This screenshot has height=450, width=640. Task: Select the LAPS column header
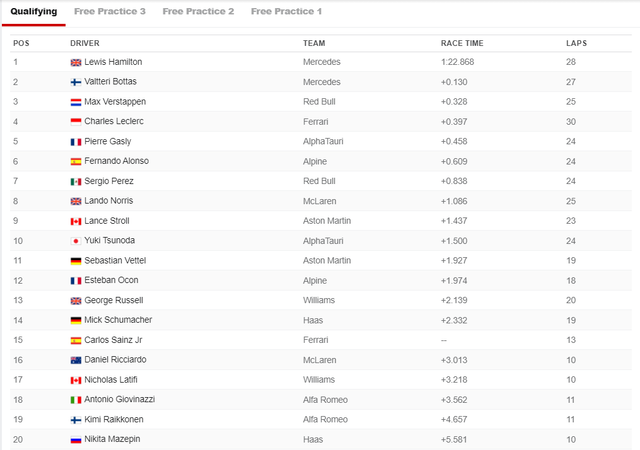pyautogui.click(x=576, y=43)
